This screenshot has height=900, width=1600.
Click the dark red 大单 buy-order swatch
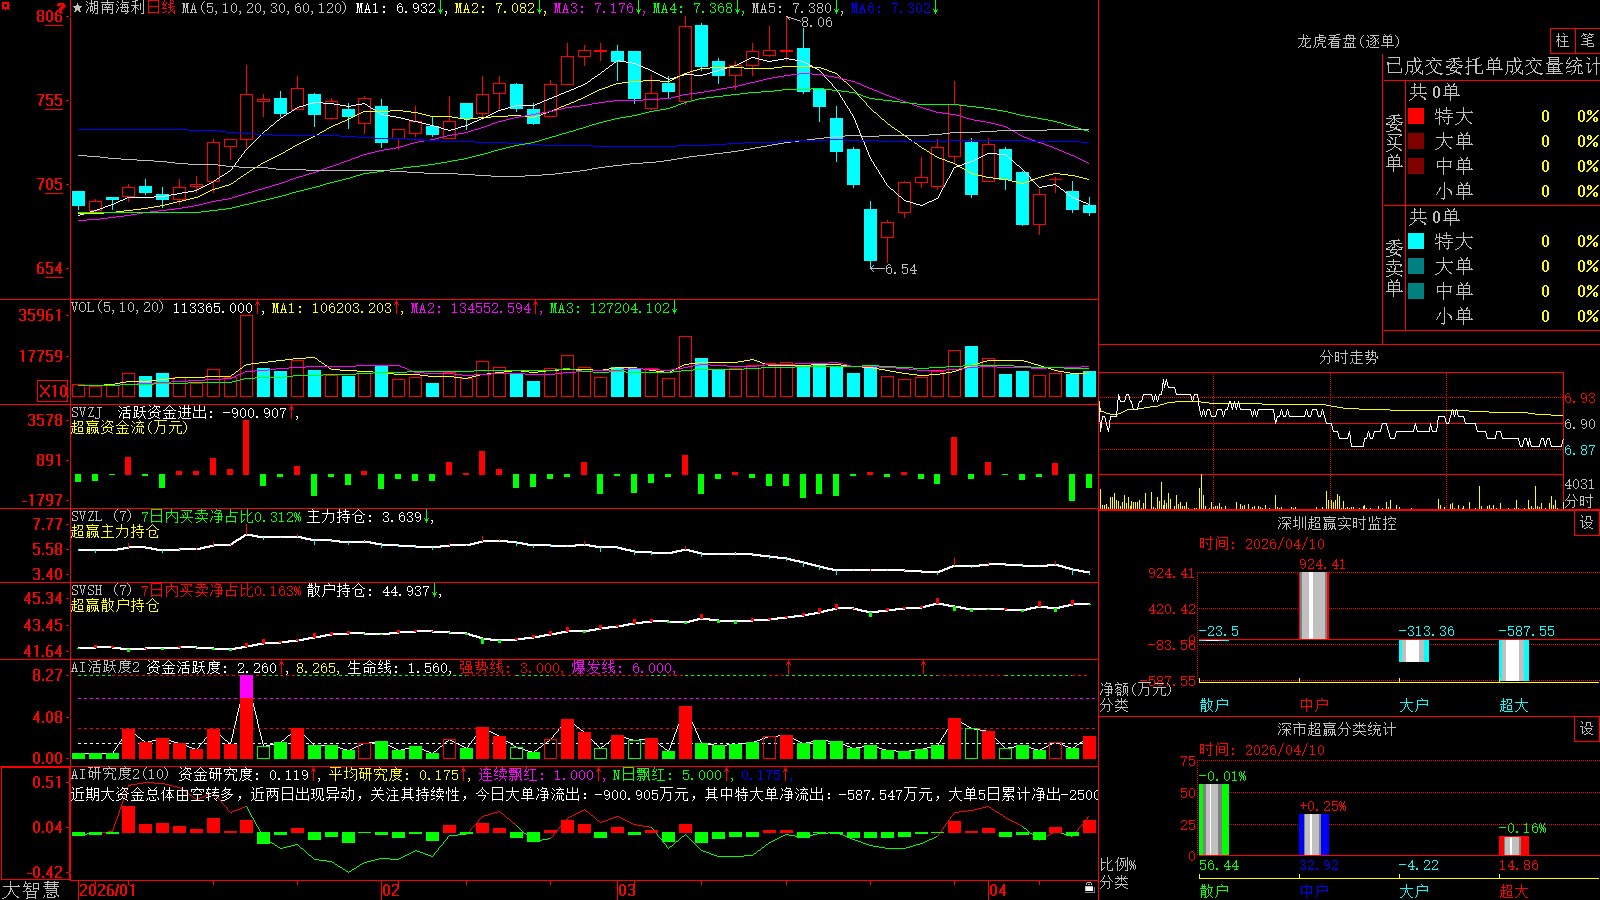[x=1416, y=141]
